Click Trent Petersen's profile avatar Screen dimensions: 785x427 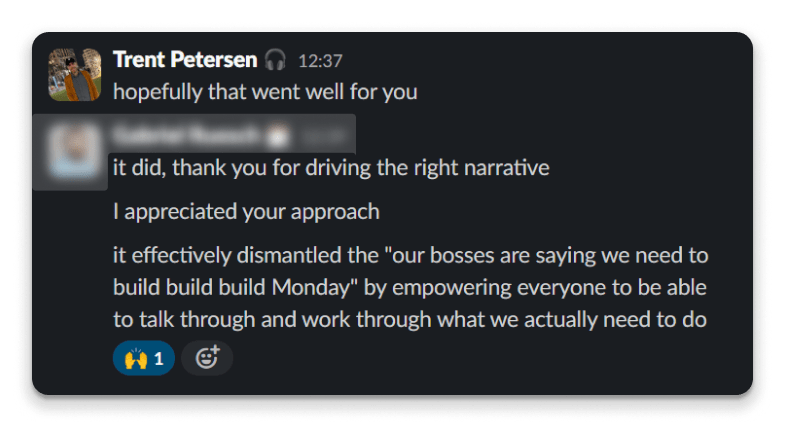pos(75,73)
